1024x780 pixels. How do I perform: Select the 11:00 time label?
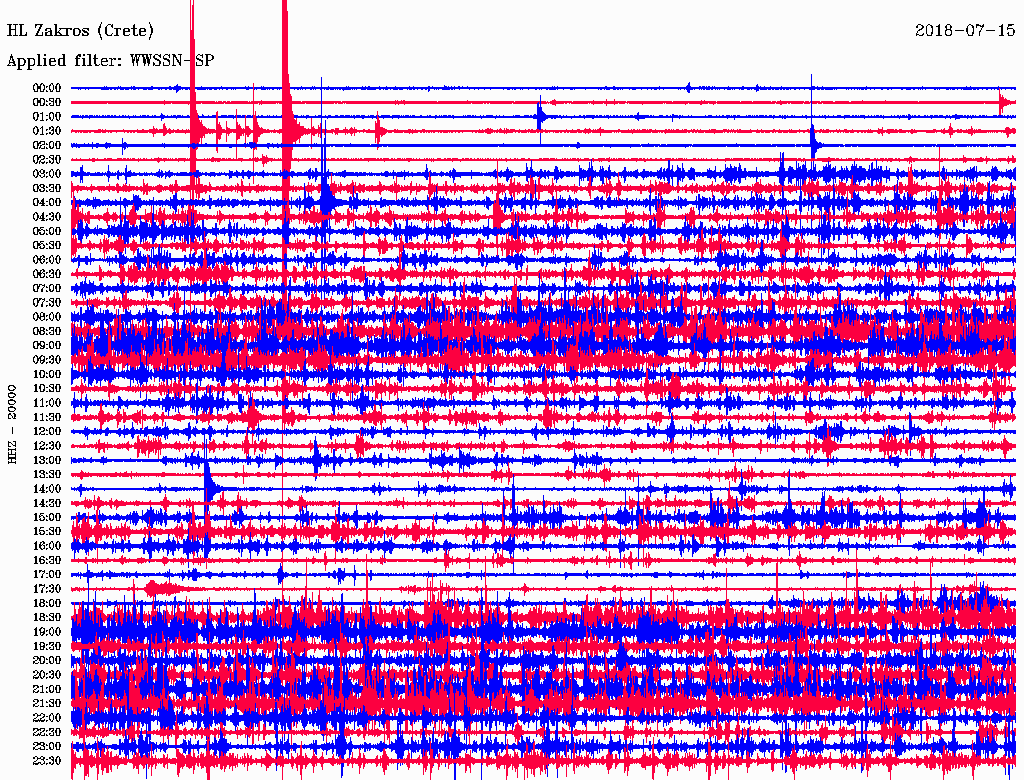tap(47, 403)
